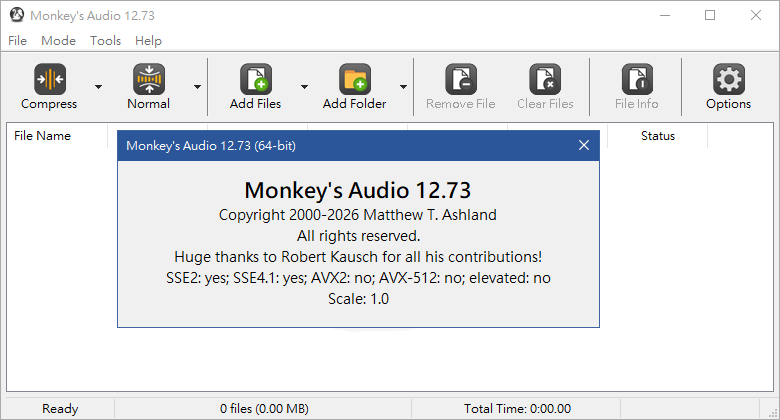This screenshot has width=780, height=420.
Task: Expand the Add Folder dropdown arrow
Action: pos(403,86)
